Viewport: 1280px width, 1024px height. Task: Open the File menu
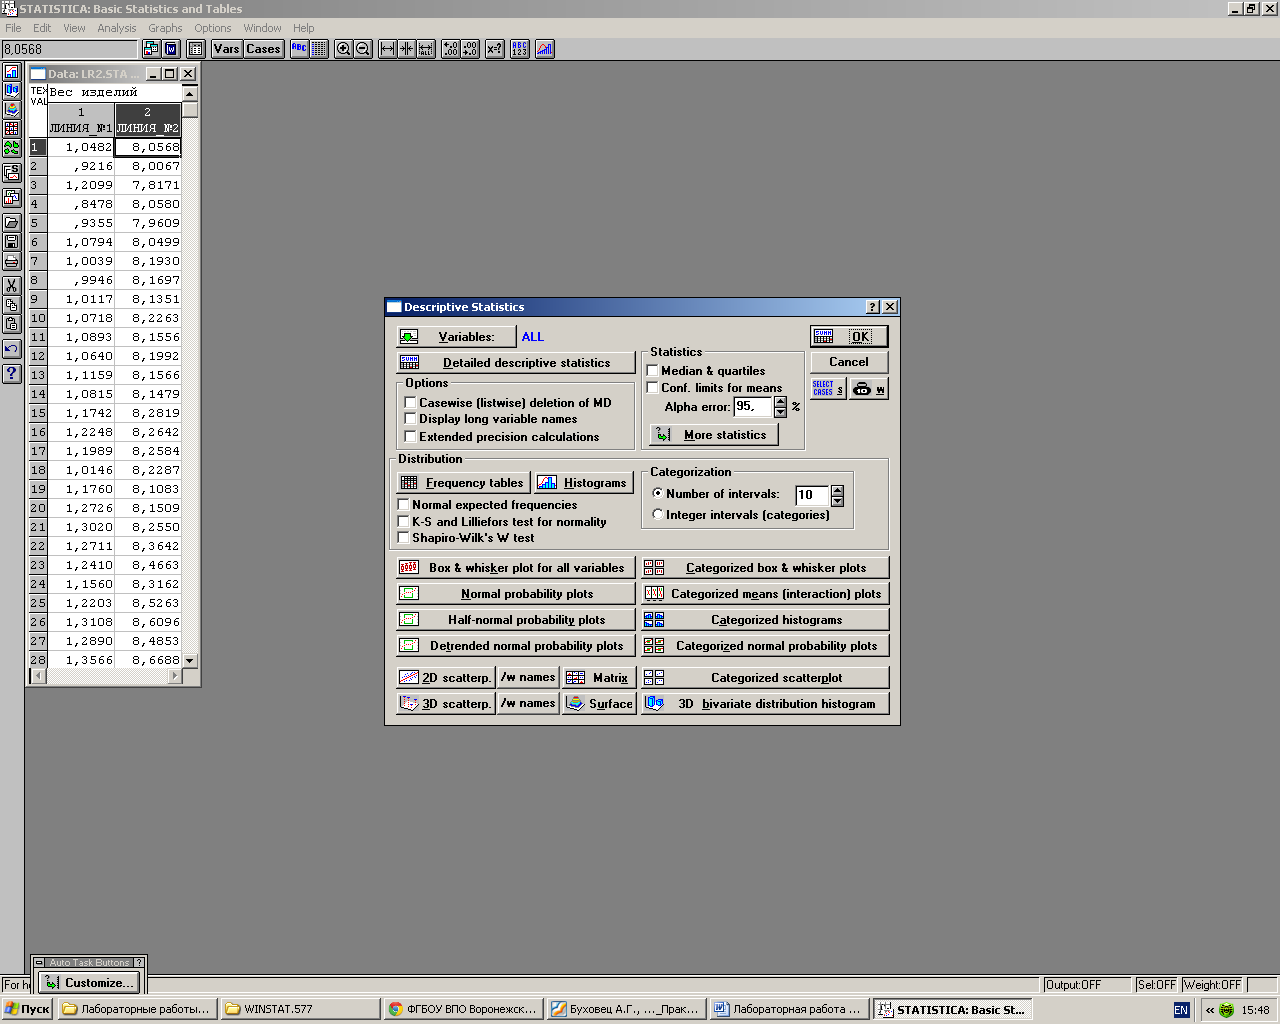tap(13, 28)
